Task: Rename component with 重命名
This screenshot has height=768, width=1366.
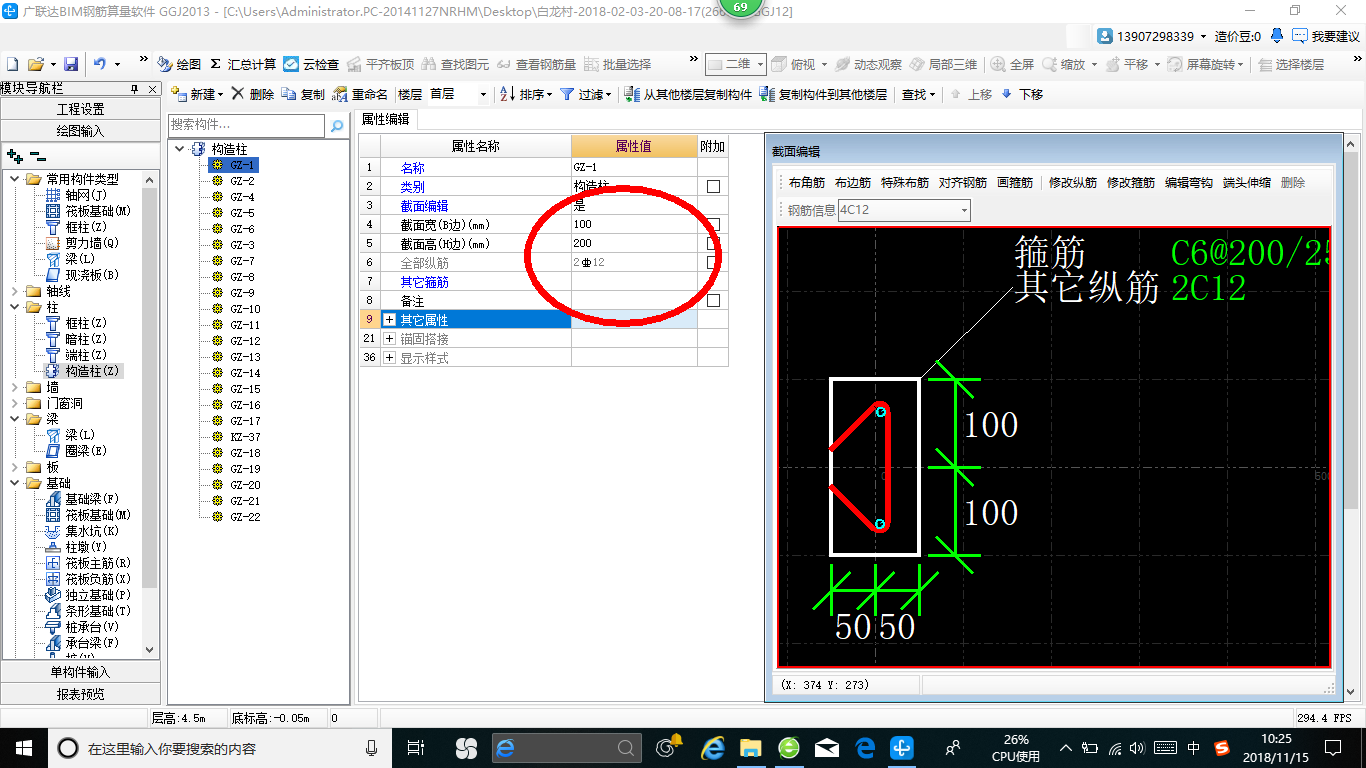Action: coord(360,94)
